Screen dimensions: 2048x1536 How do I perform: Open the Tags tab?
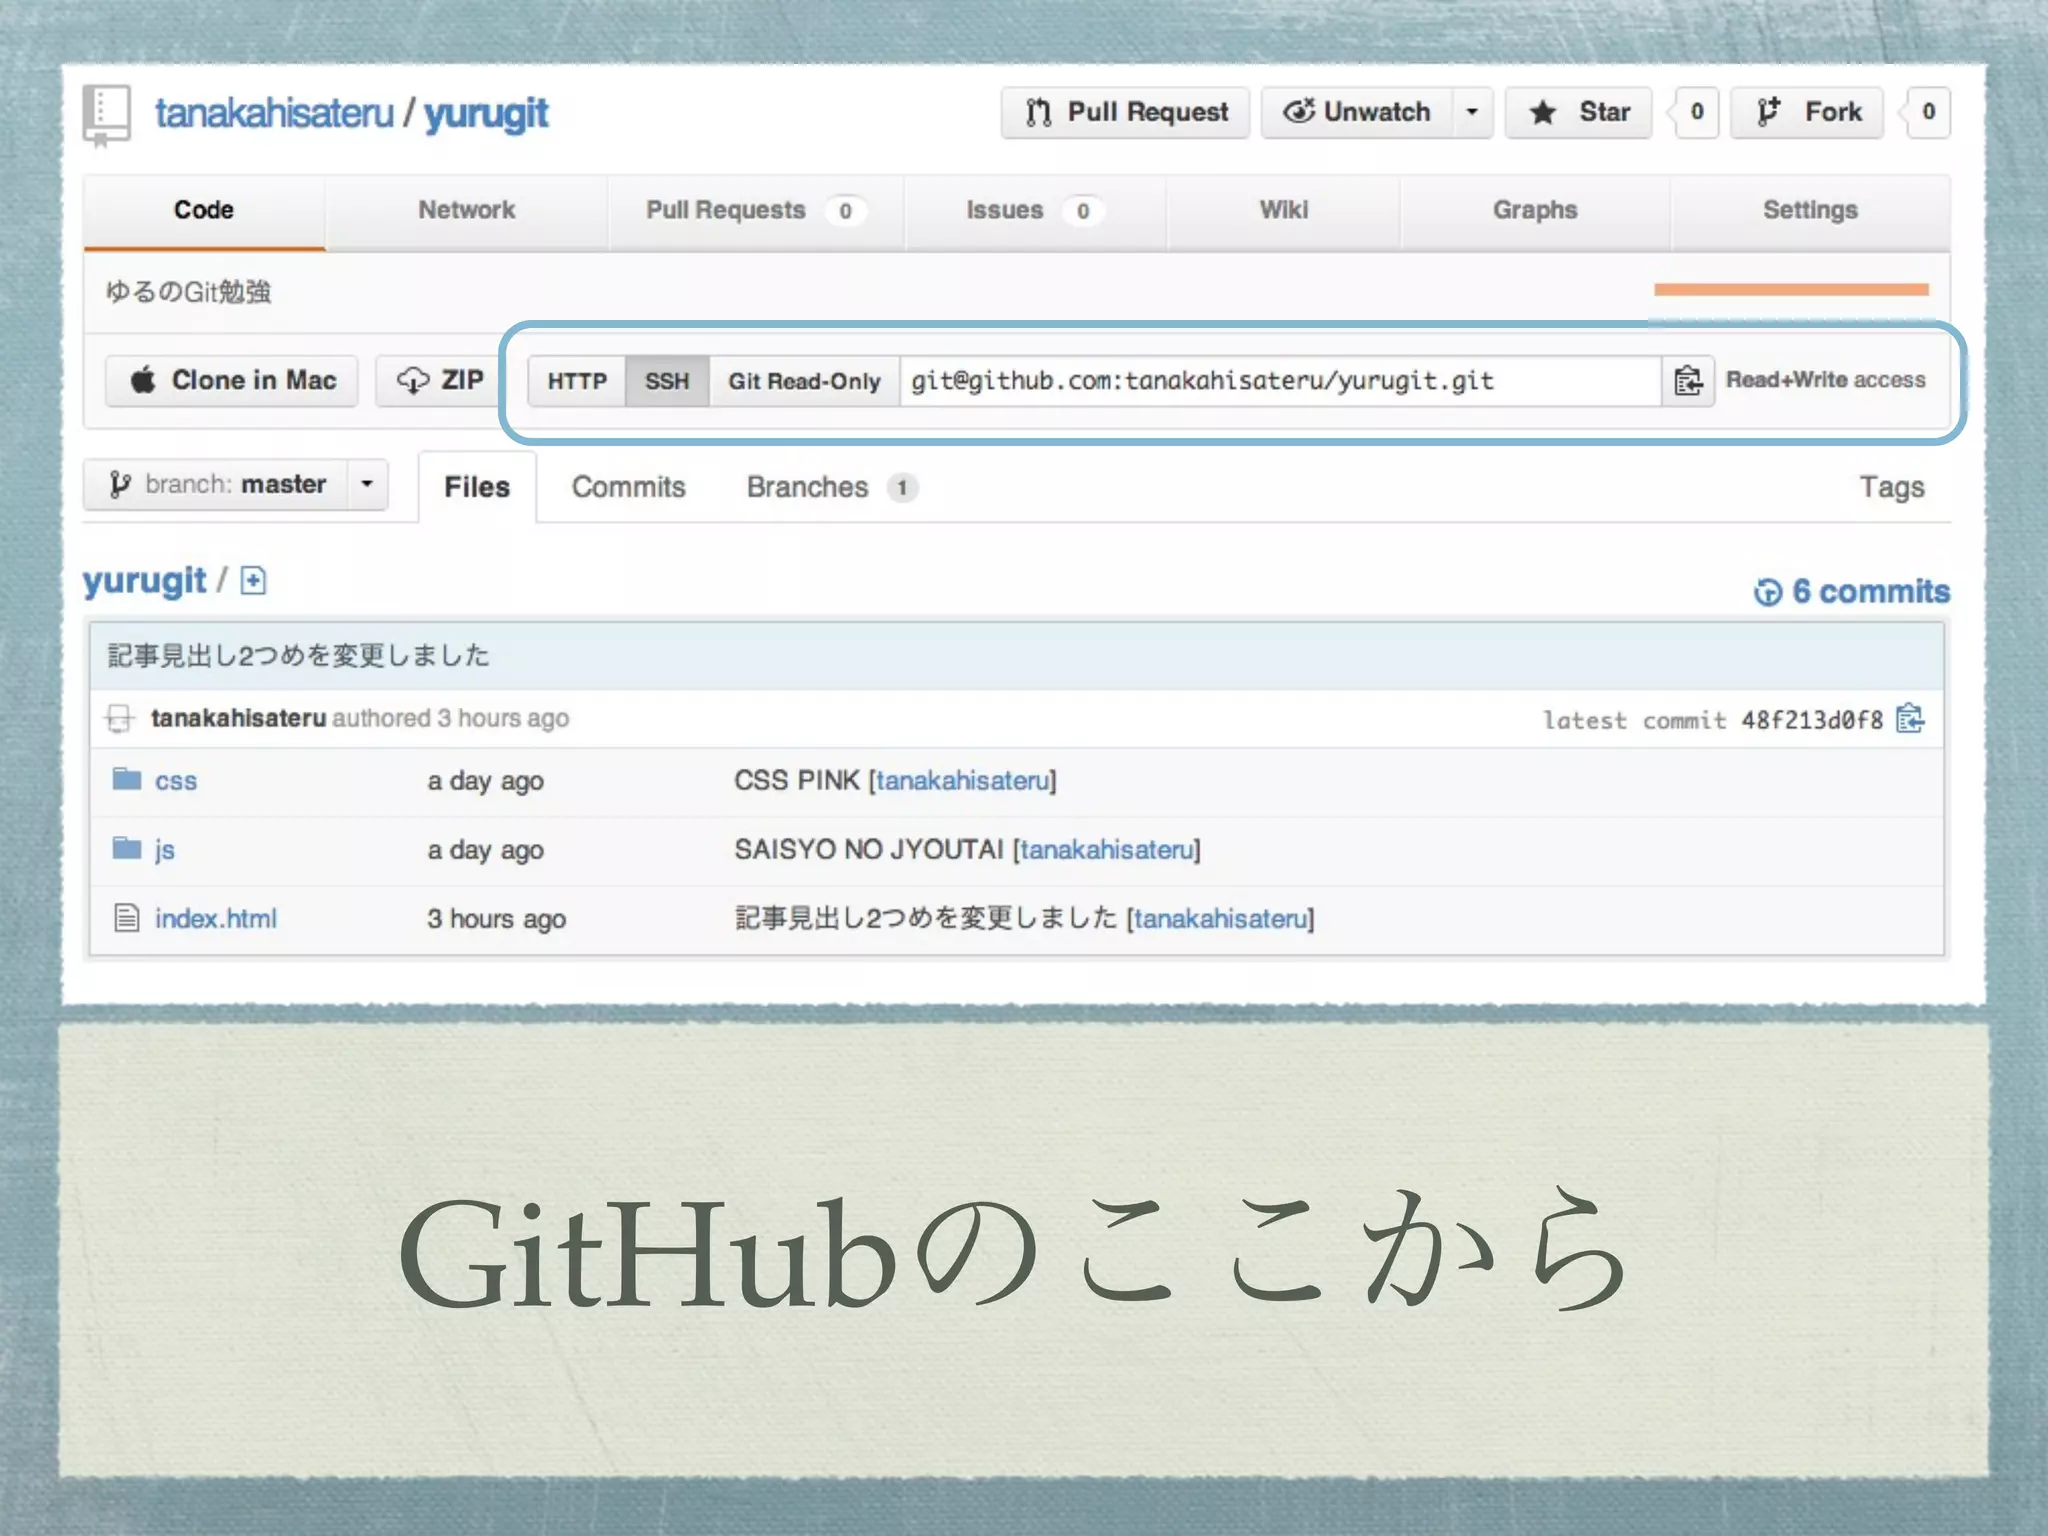1891,487
